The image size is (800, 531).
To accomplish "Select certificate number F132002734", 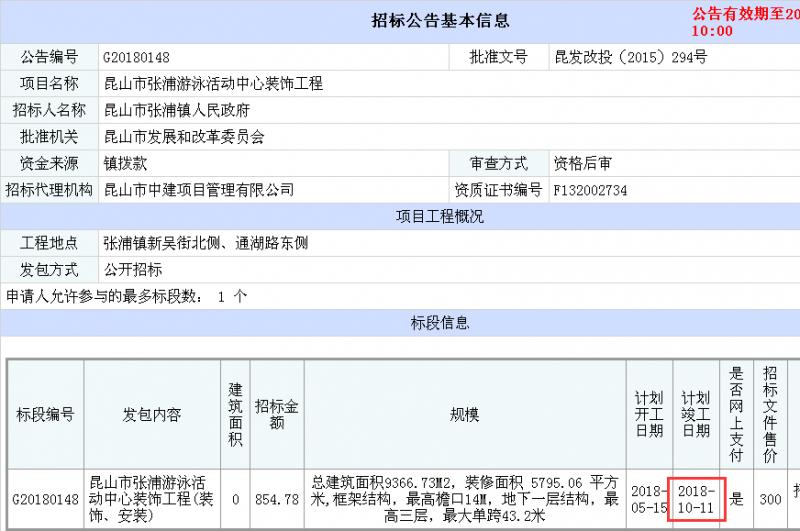I will tap(590, 190).
